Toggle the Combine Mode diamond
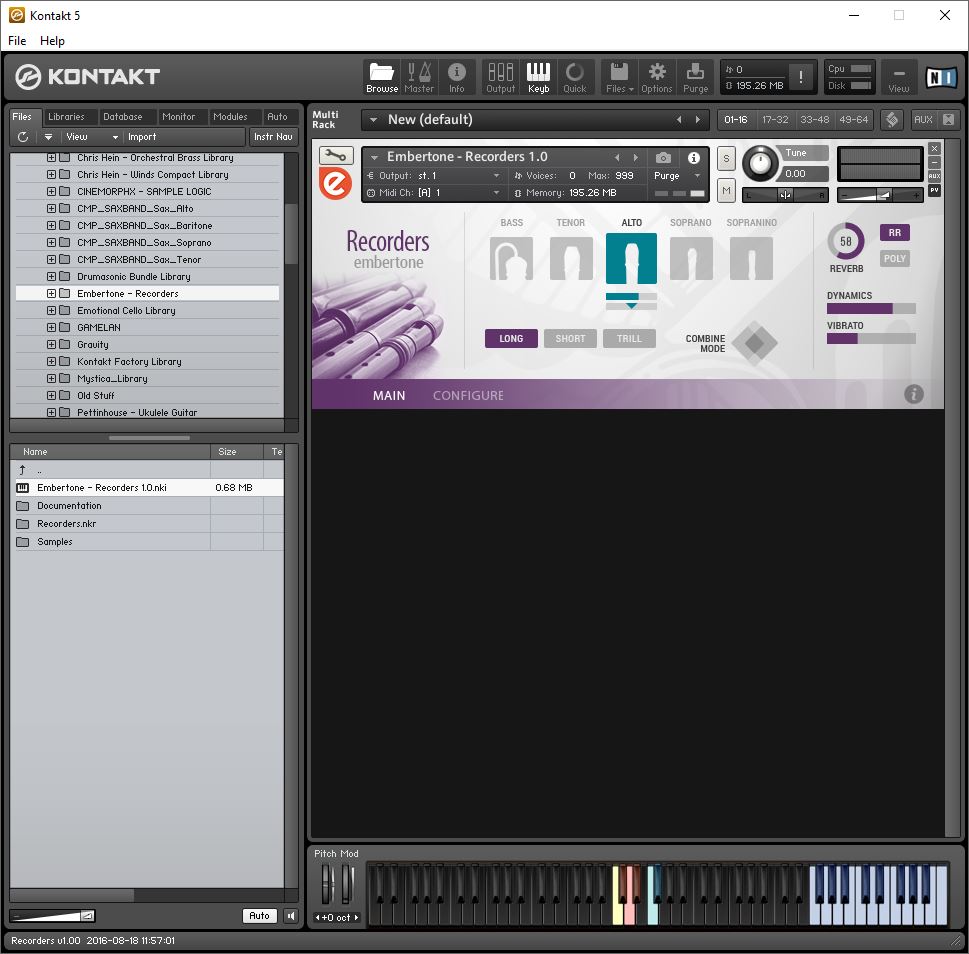 tap(755, 342)
